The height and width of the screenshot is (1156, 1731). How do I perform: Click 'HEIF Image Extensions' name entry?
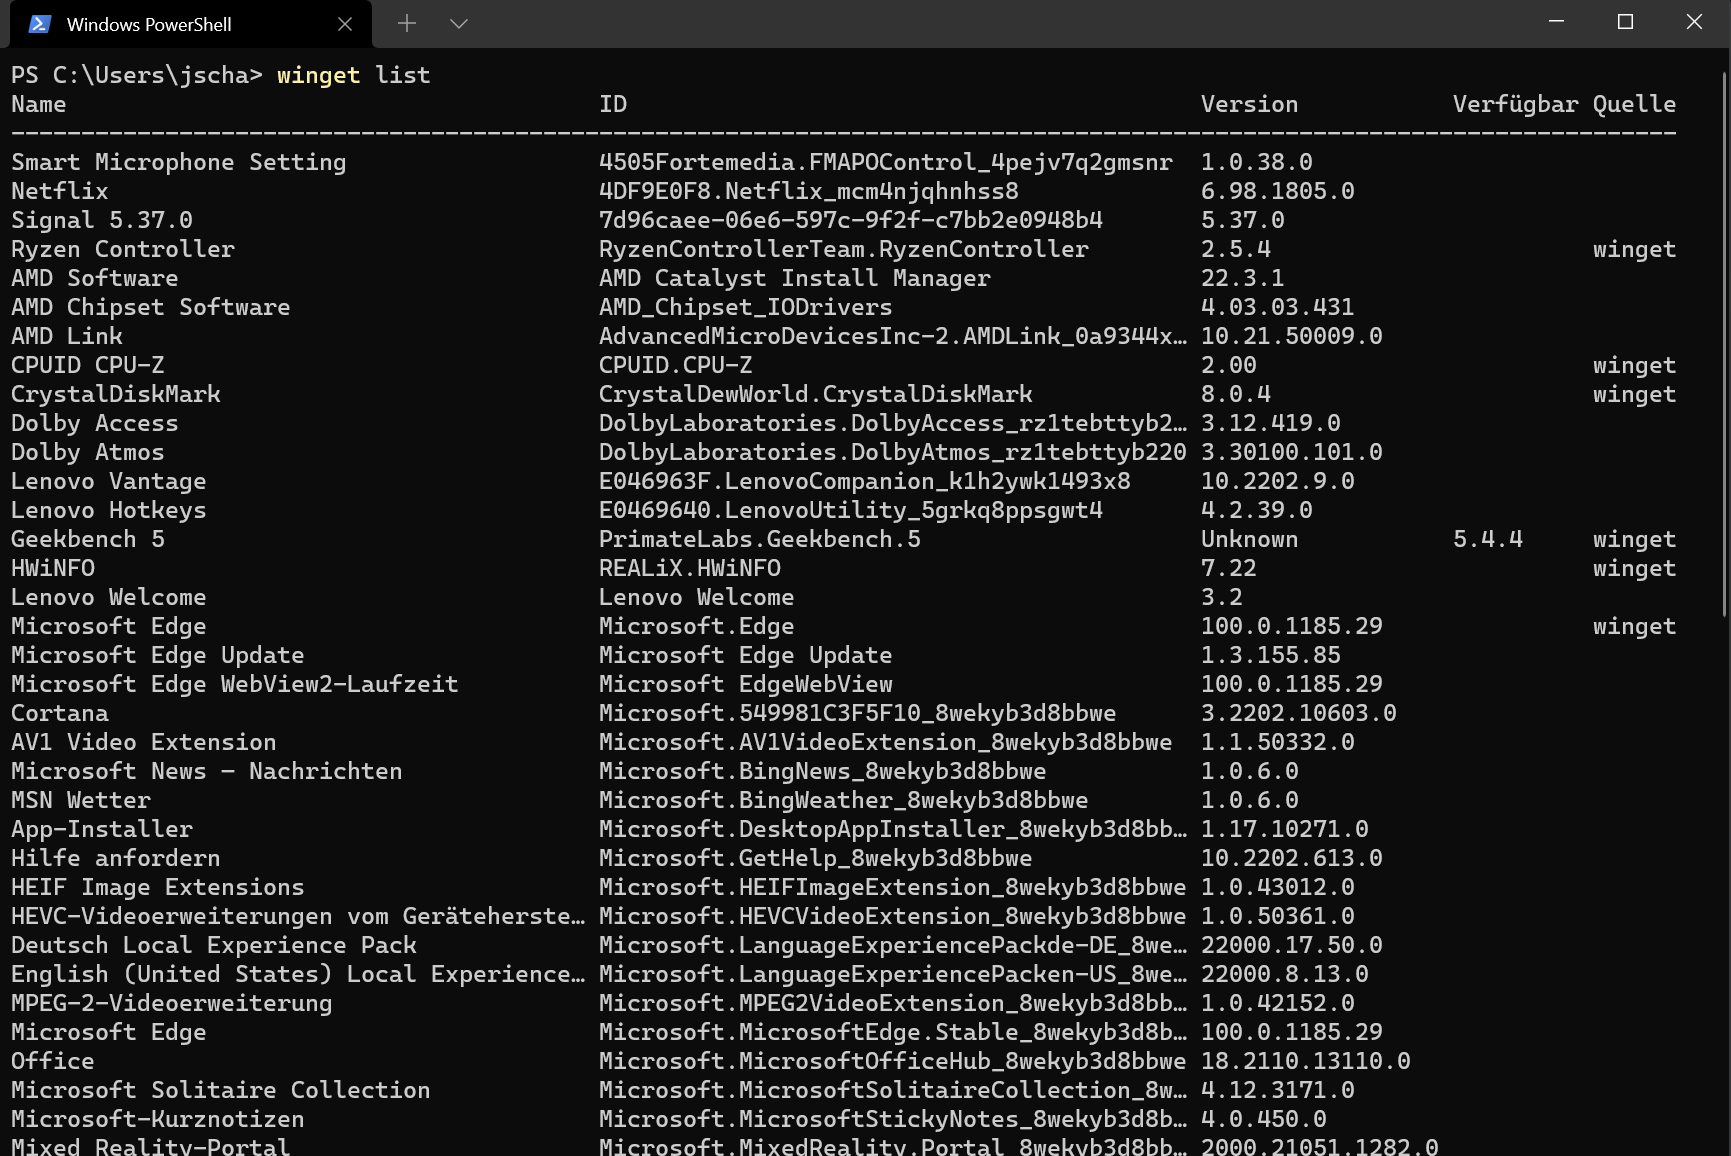[x=158, y=887]
